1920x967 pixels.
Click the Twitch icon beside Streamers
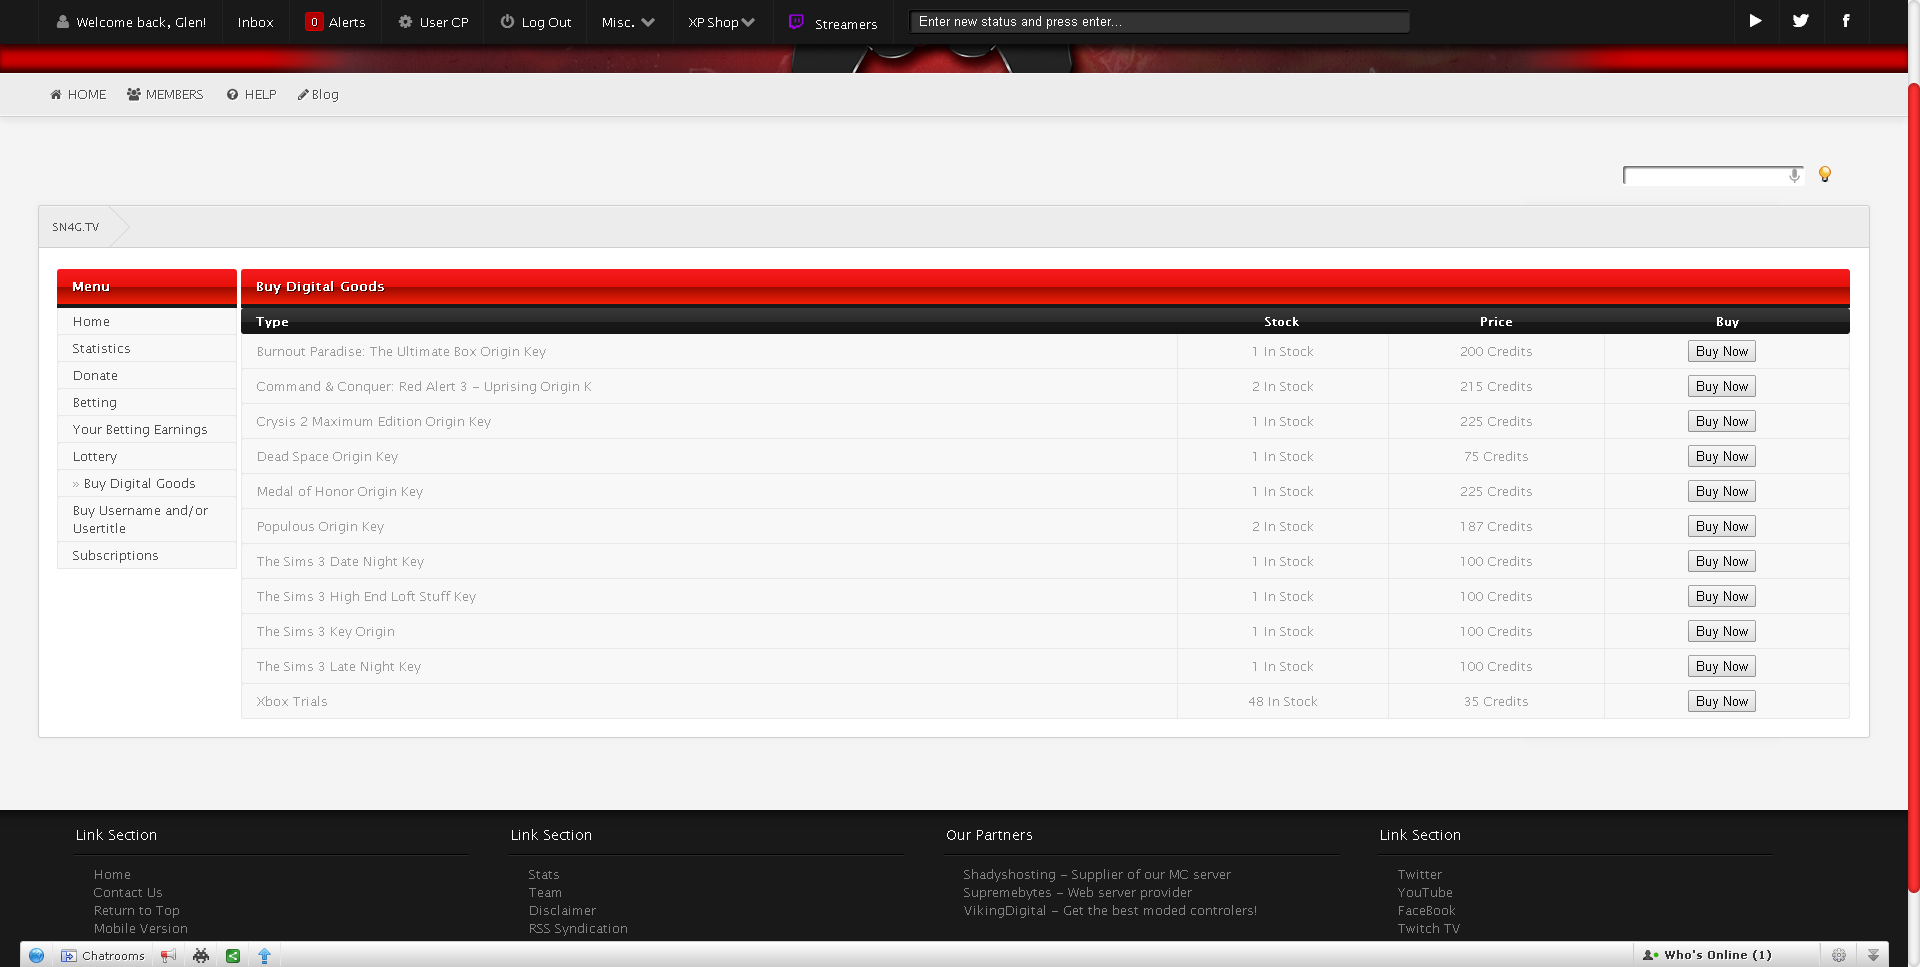(x=796, y=21)
